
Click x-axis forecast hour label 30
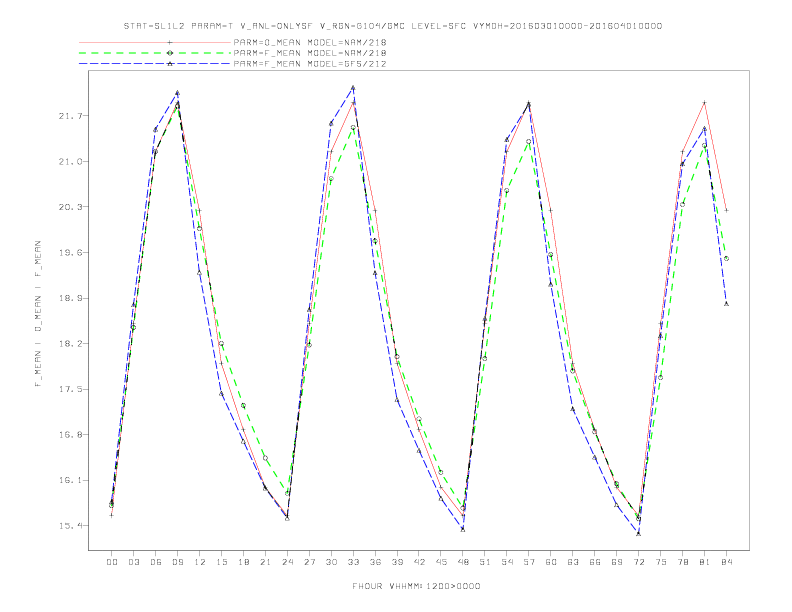pyautogui.click(x=331, y=562)
